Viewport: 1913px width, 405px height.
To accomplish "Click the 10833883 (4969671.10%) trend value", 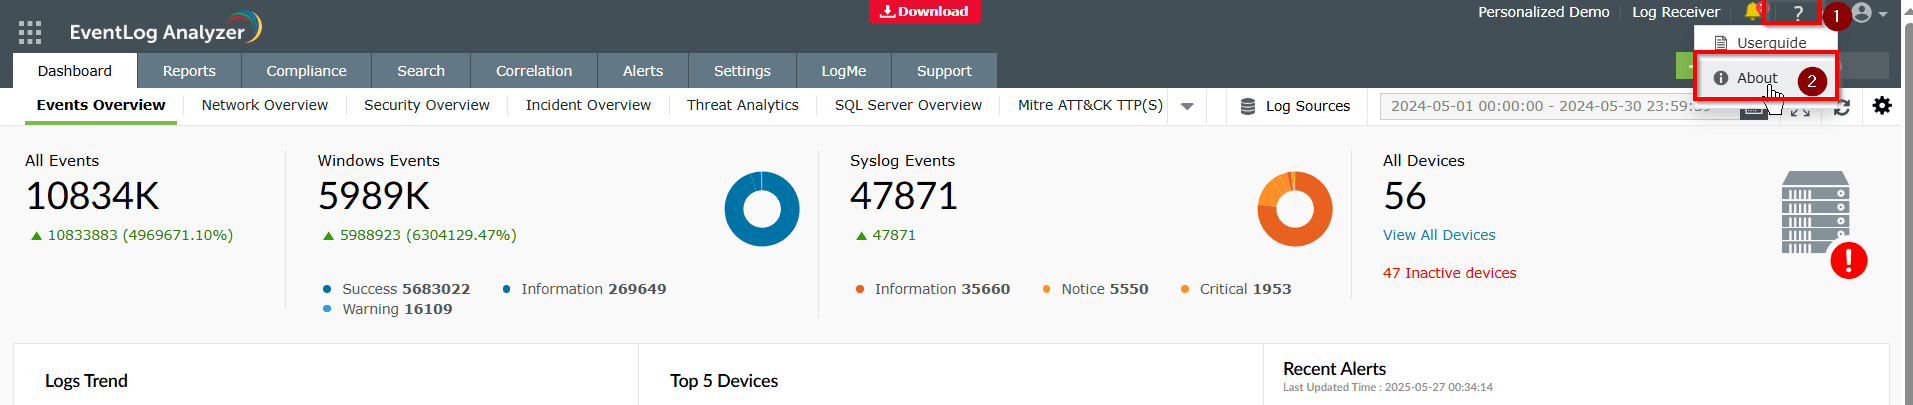I will 140,235.
